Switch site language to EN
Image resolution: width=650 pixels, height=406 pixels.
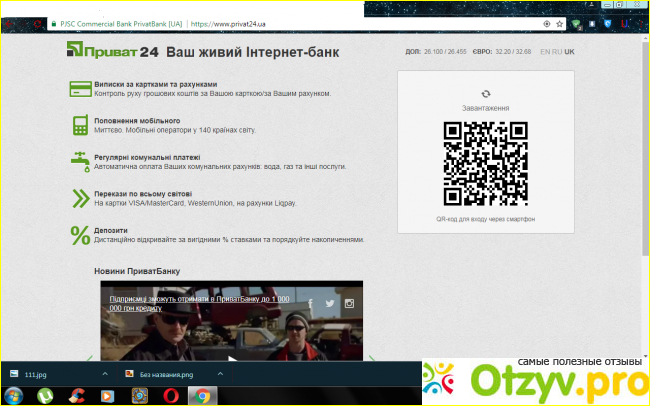click(545, 51)
